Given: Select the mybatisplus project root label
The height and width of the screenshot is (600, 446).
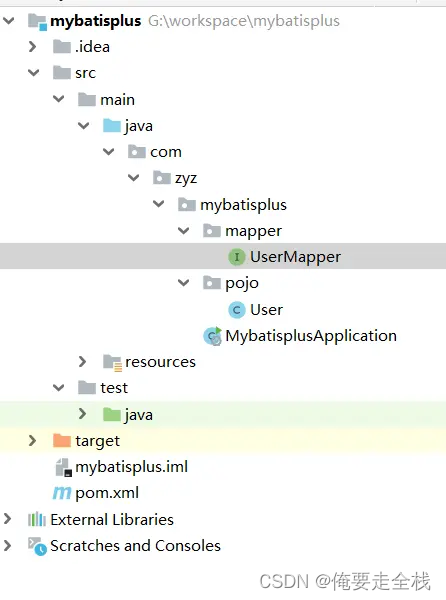Looking at the screenshot, I should point(96,21).
